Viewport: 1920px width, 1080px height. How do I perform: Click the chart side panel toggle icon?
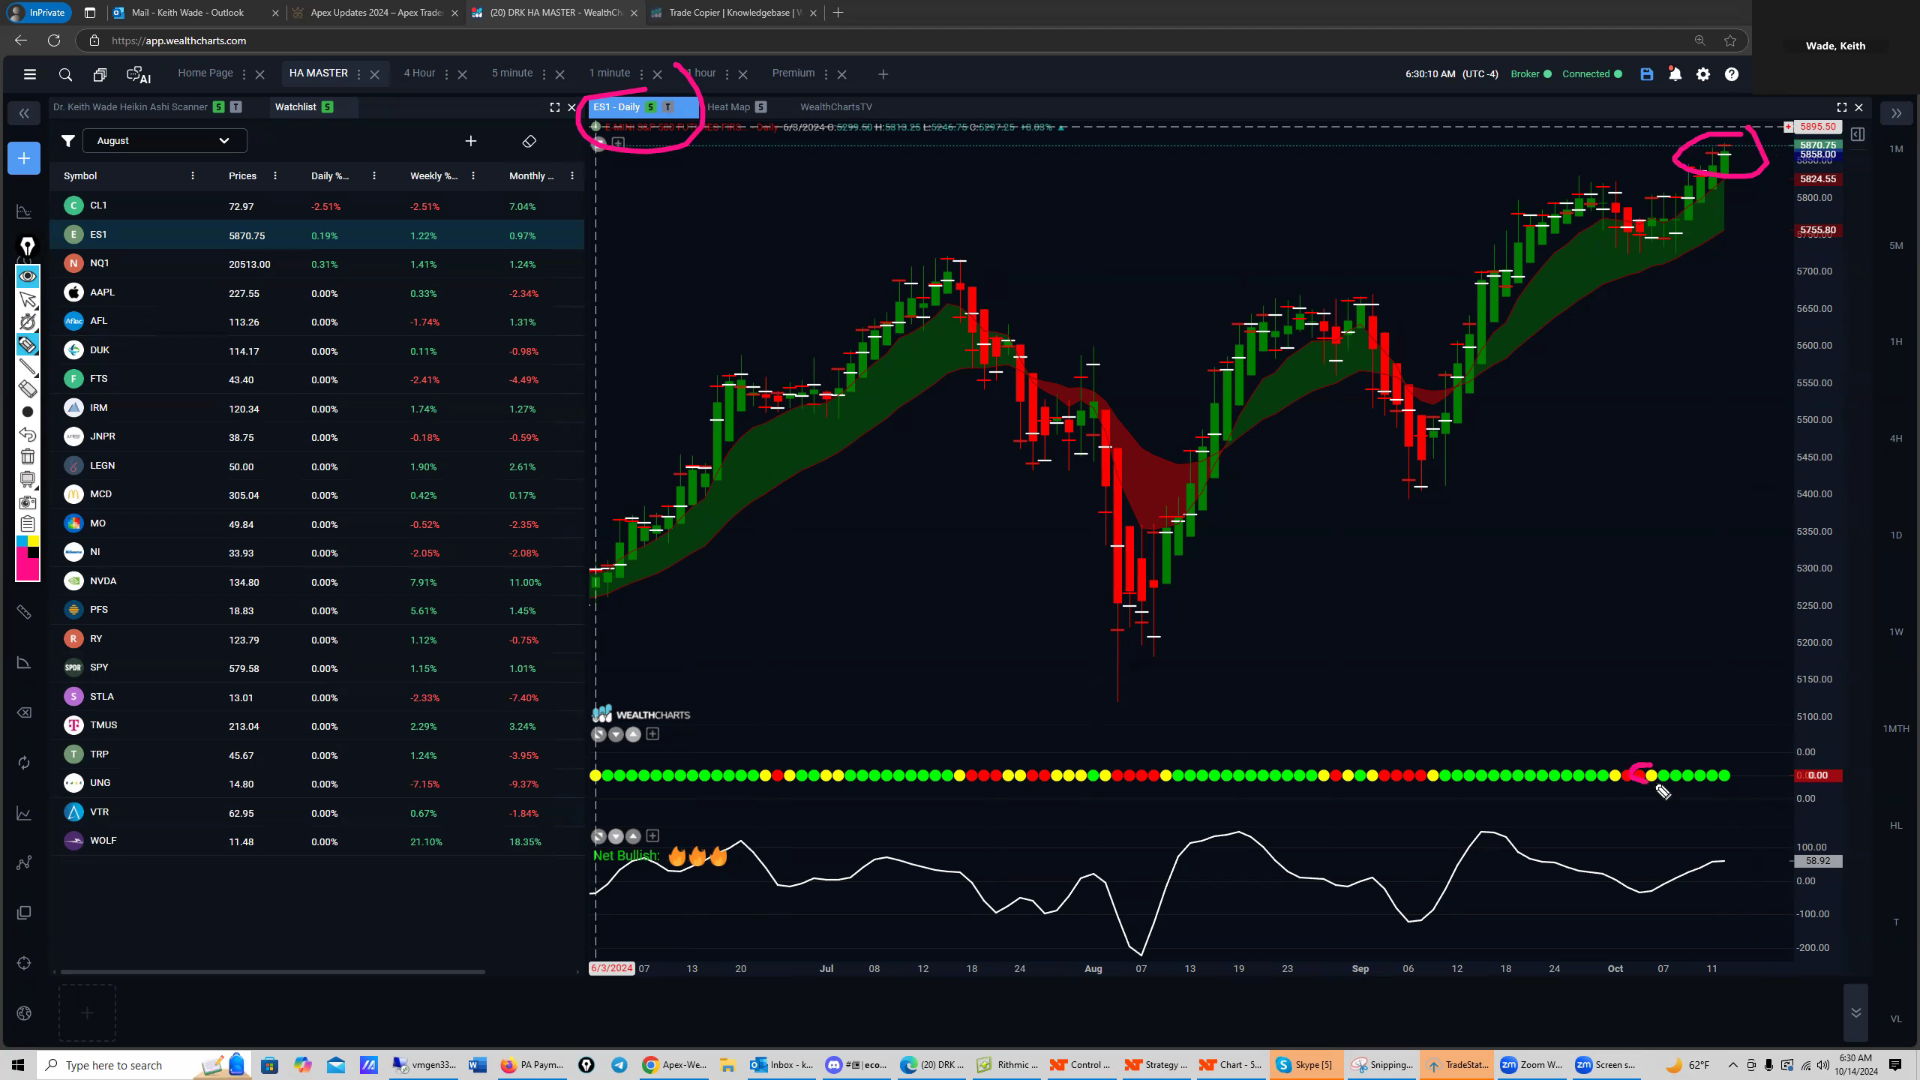(1857, 134)
